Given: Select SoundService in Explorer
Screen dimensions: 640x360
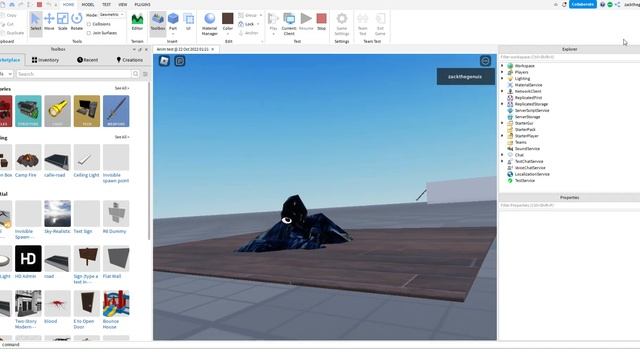Looking at the screenshot, I should pyautogui.click(x=527, y=149).
